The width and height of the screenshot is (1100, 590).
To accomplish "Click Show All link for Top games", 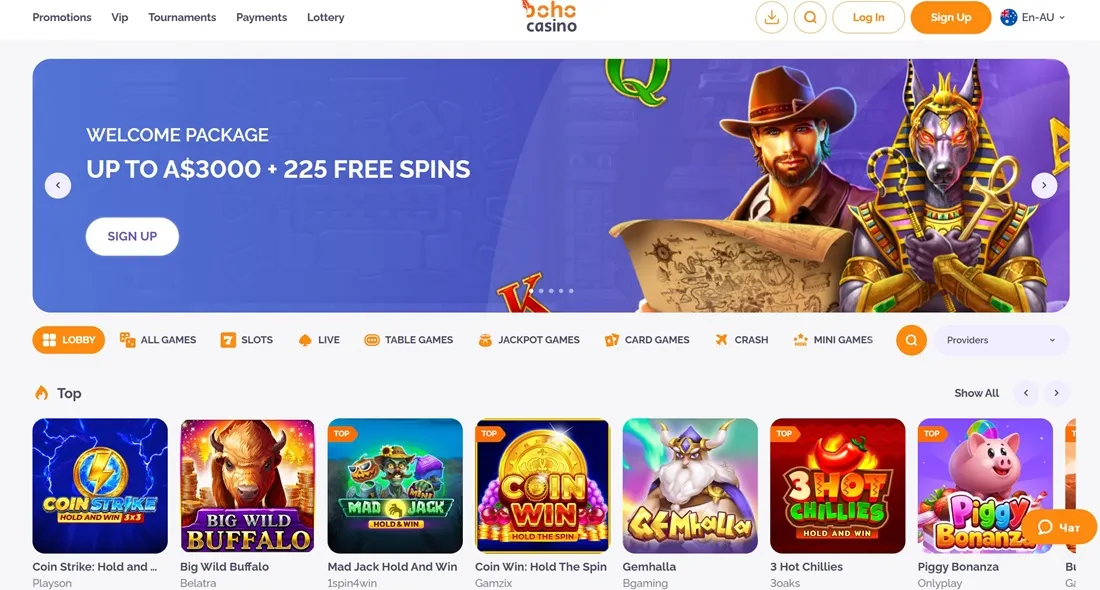I will pos(976,394).
